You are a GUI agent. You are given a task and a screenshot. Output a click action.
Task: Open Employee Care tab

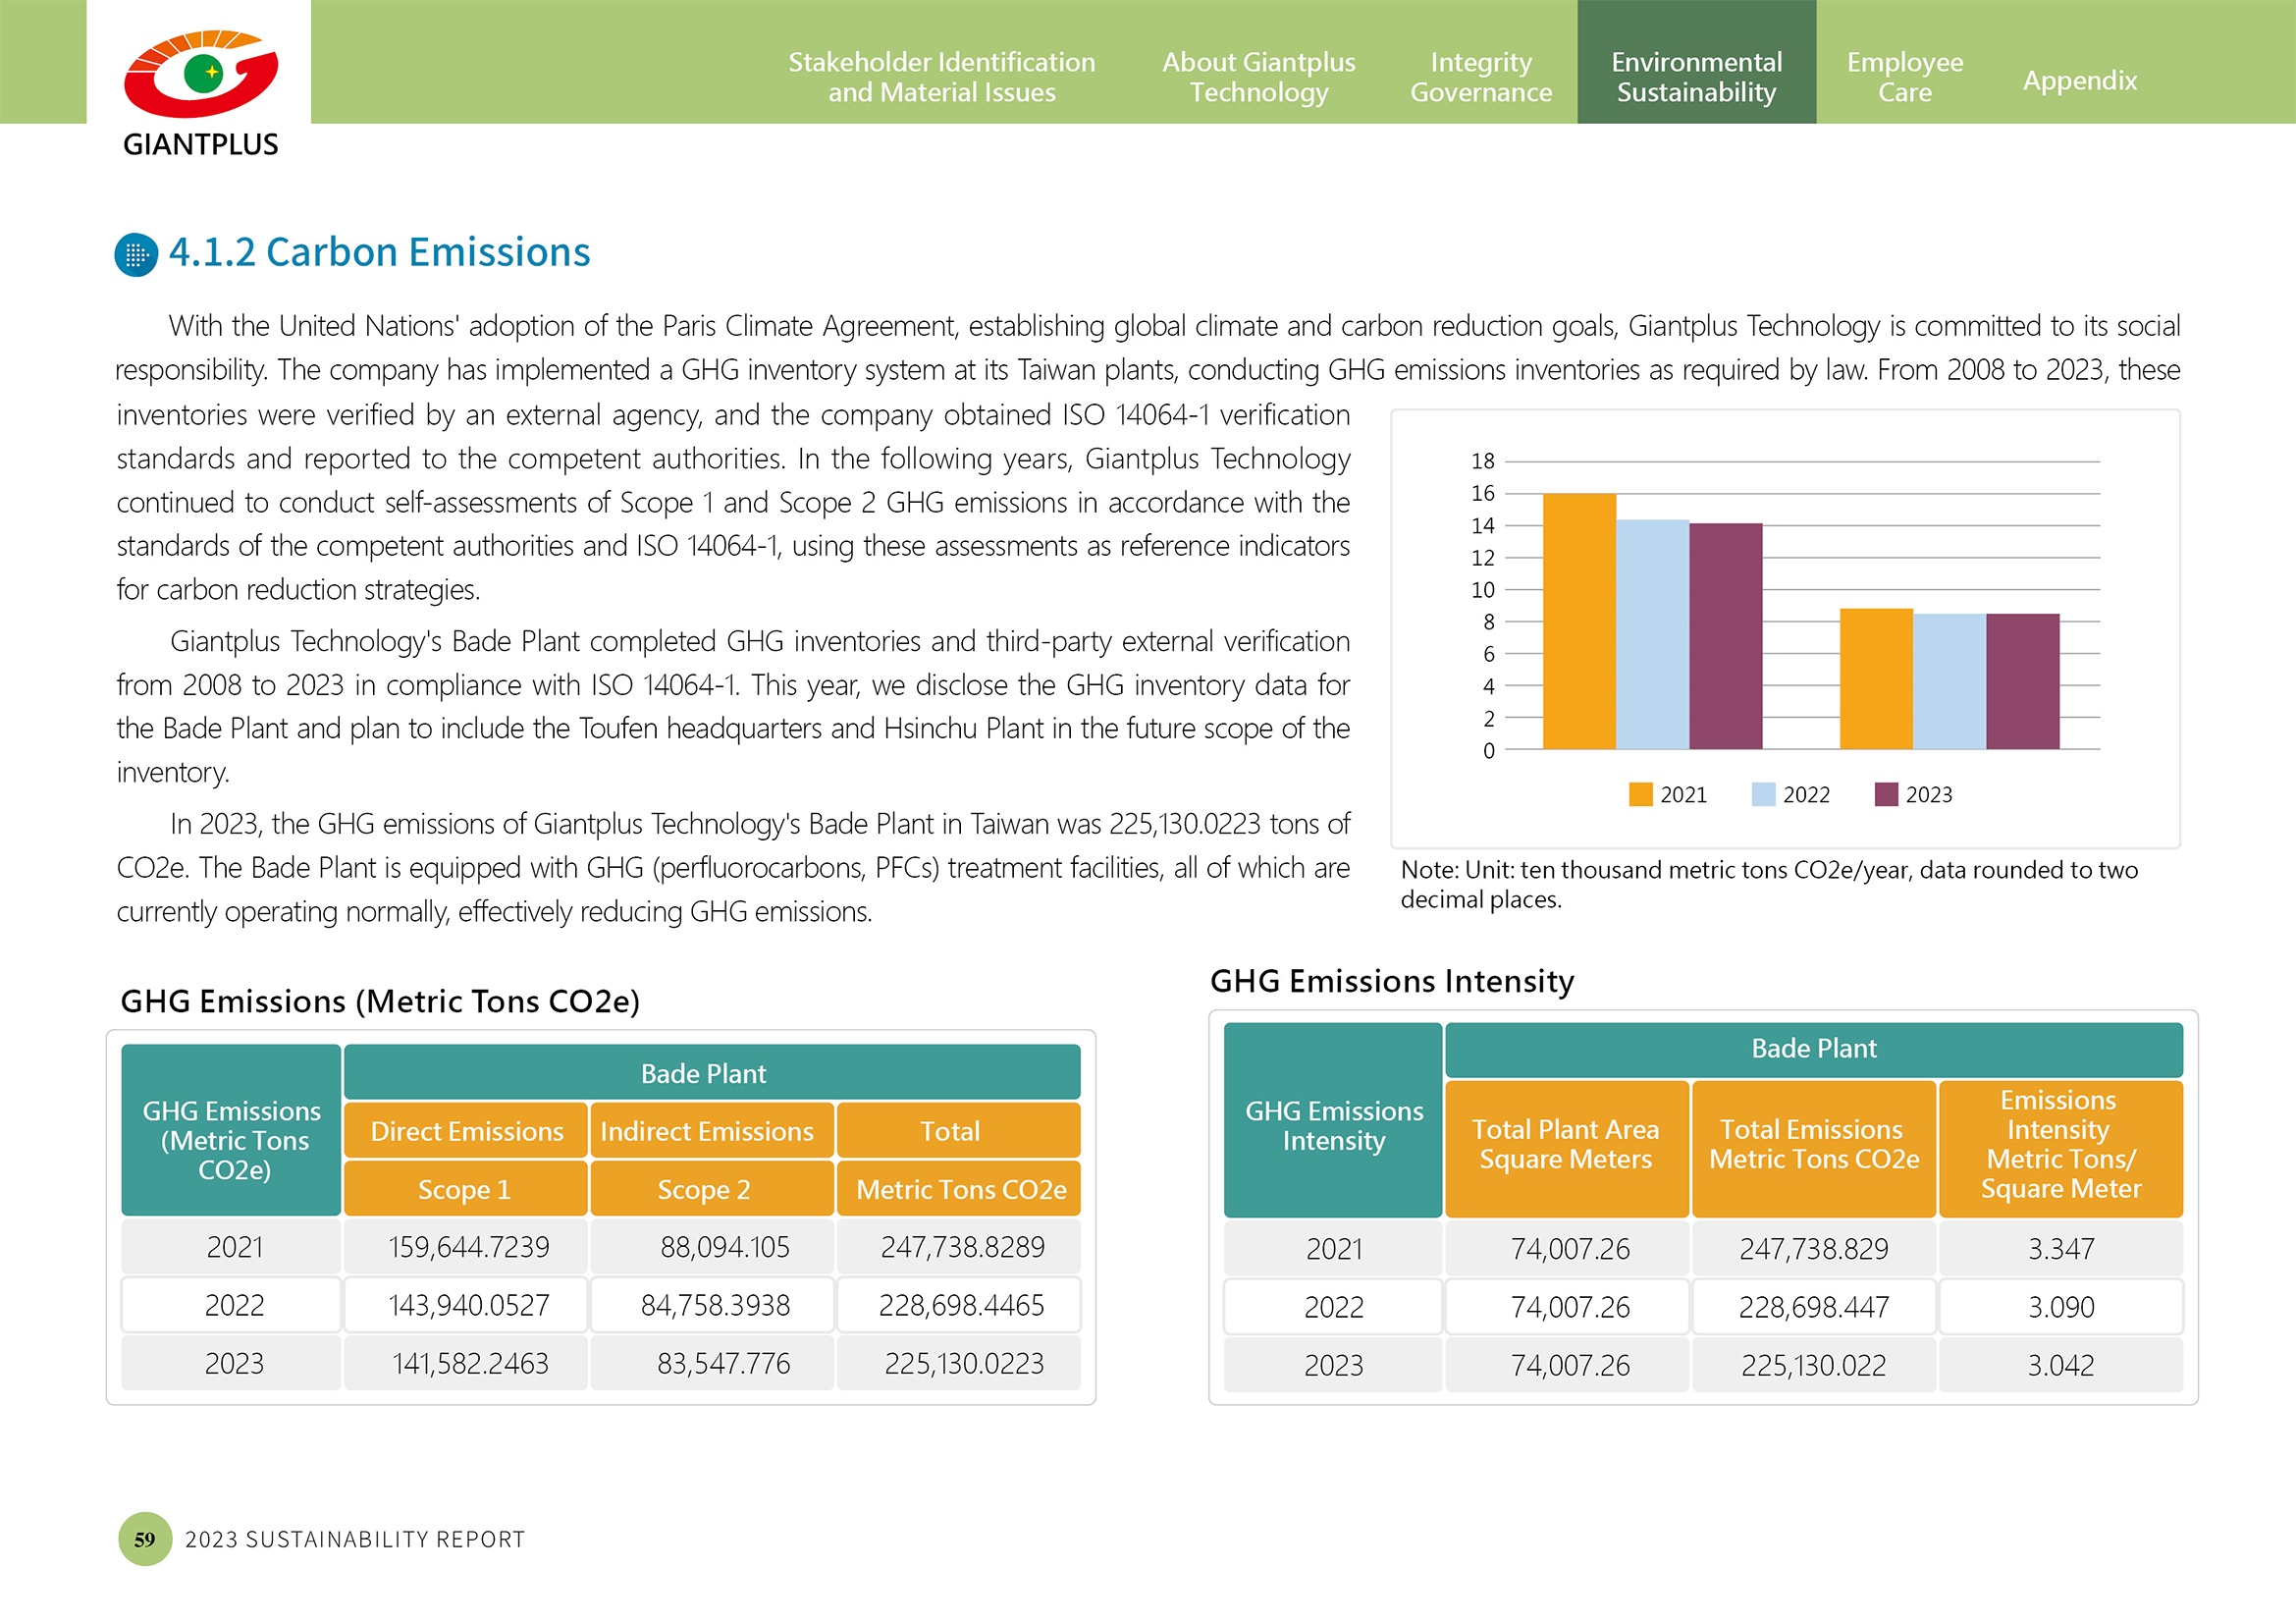1904,77
